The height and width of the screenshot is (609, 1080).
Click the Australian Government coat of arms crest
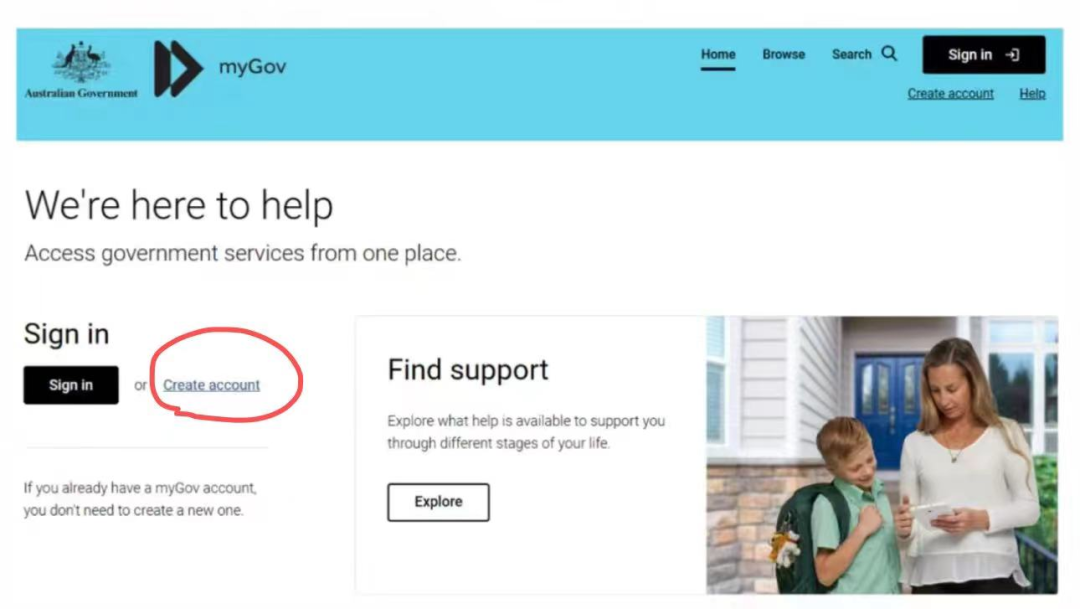tap(81, 62)
